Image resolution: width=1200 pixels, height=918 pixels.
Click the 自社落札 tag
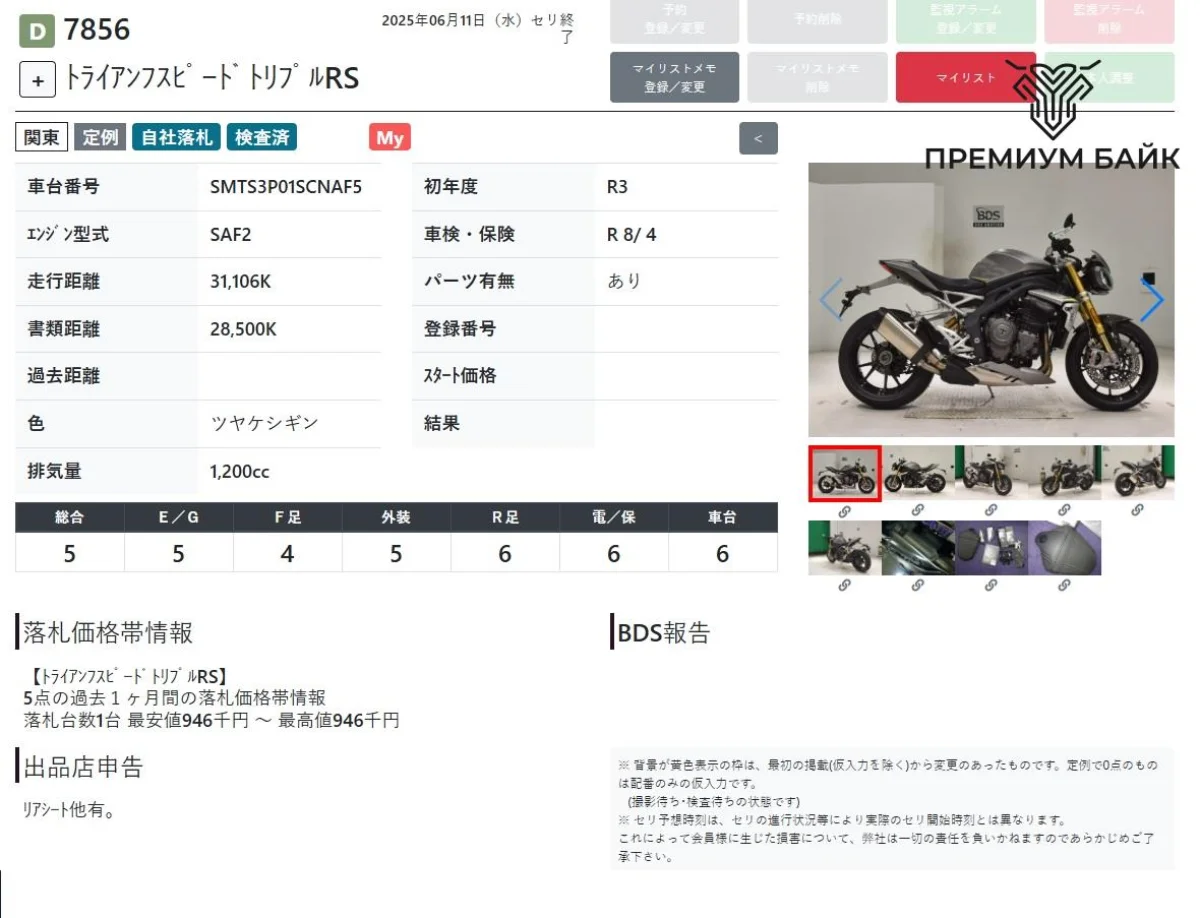pos(177,138)
